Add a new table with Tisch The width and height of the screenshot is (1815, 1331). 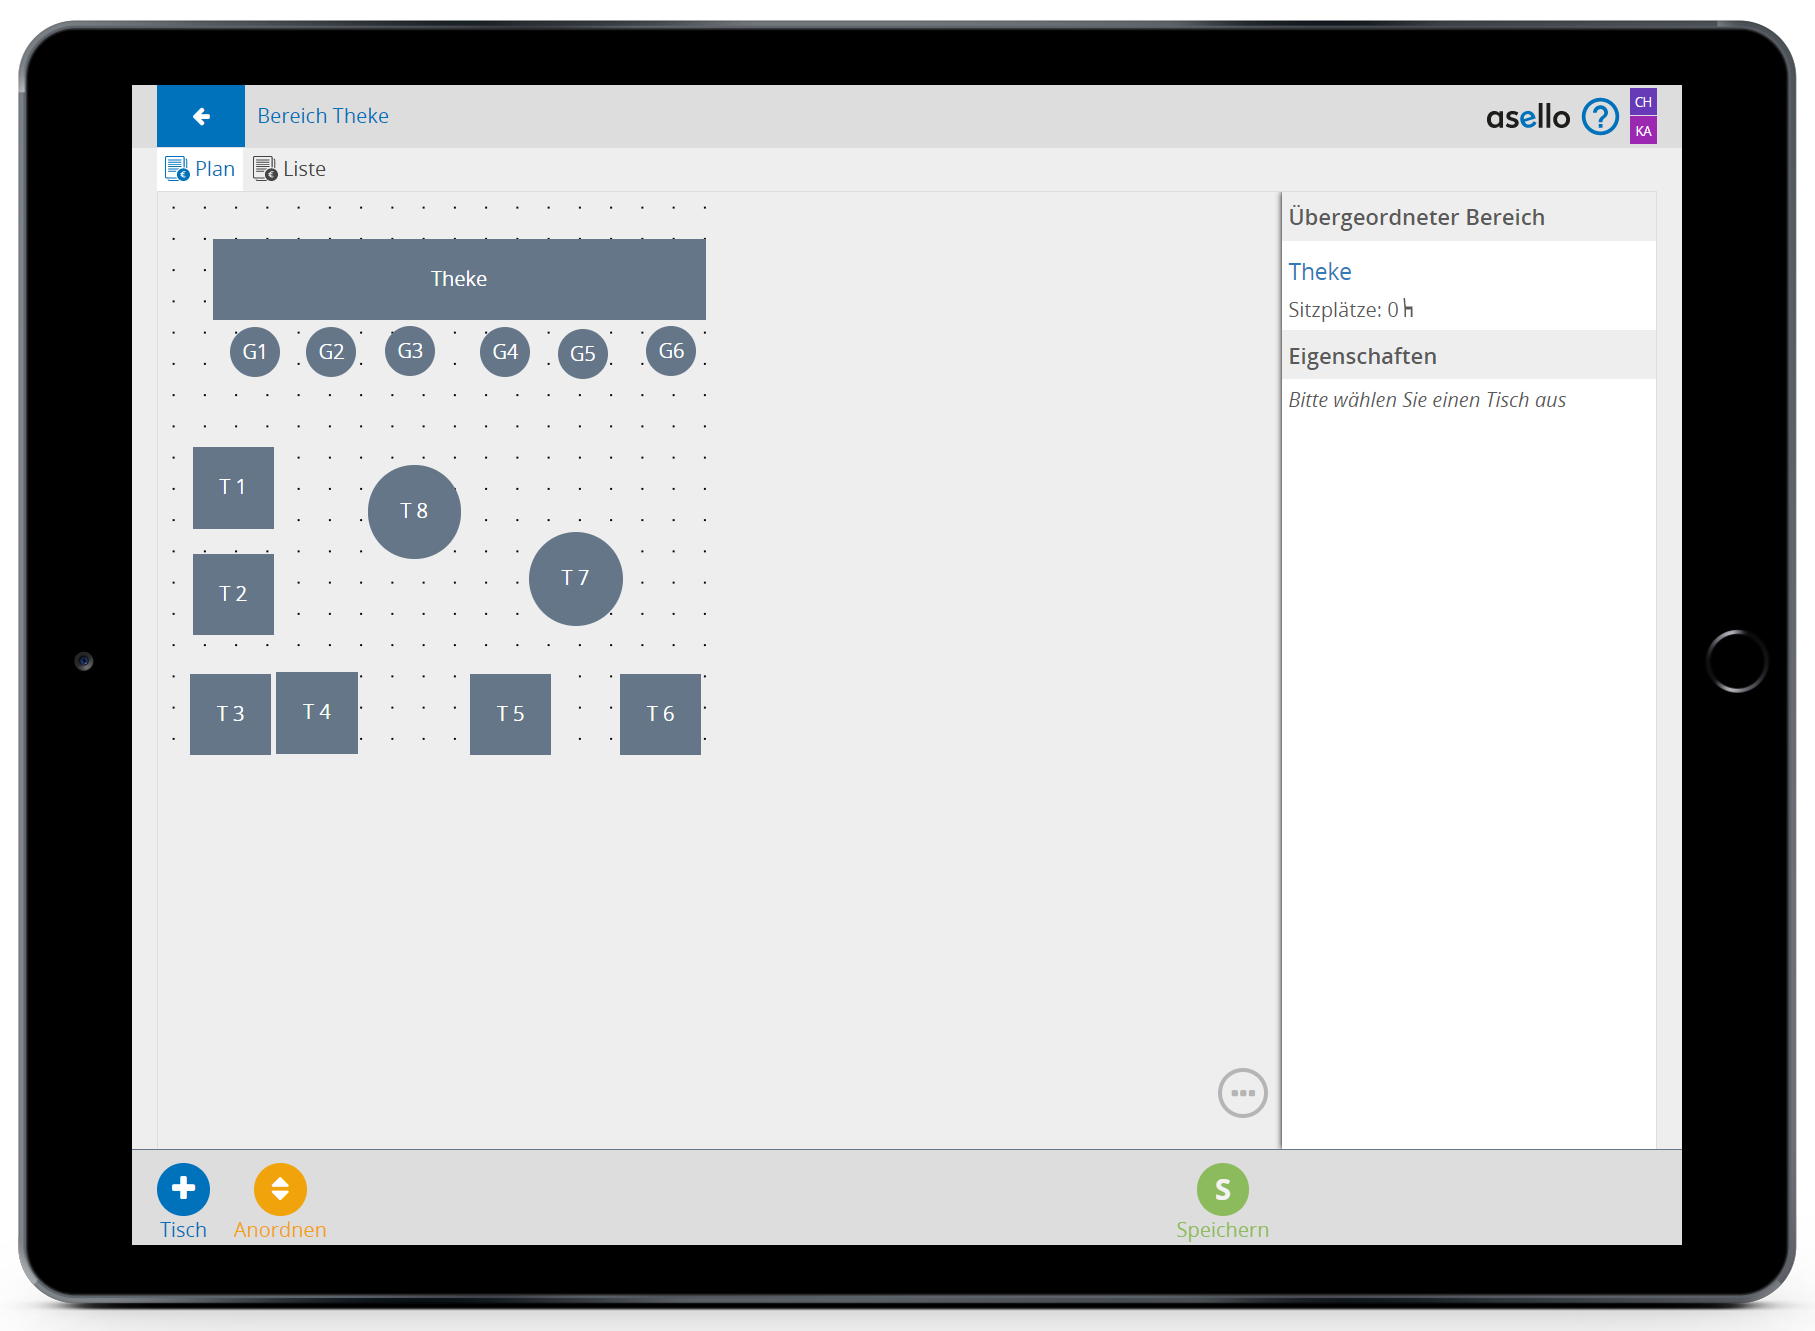point(183,1189)
